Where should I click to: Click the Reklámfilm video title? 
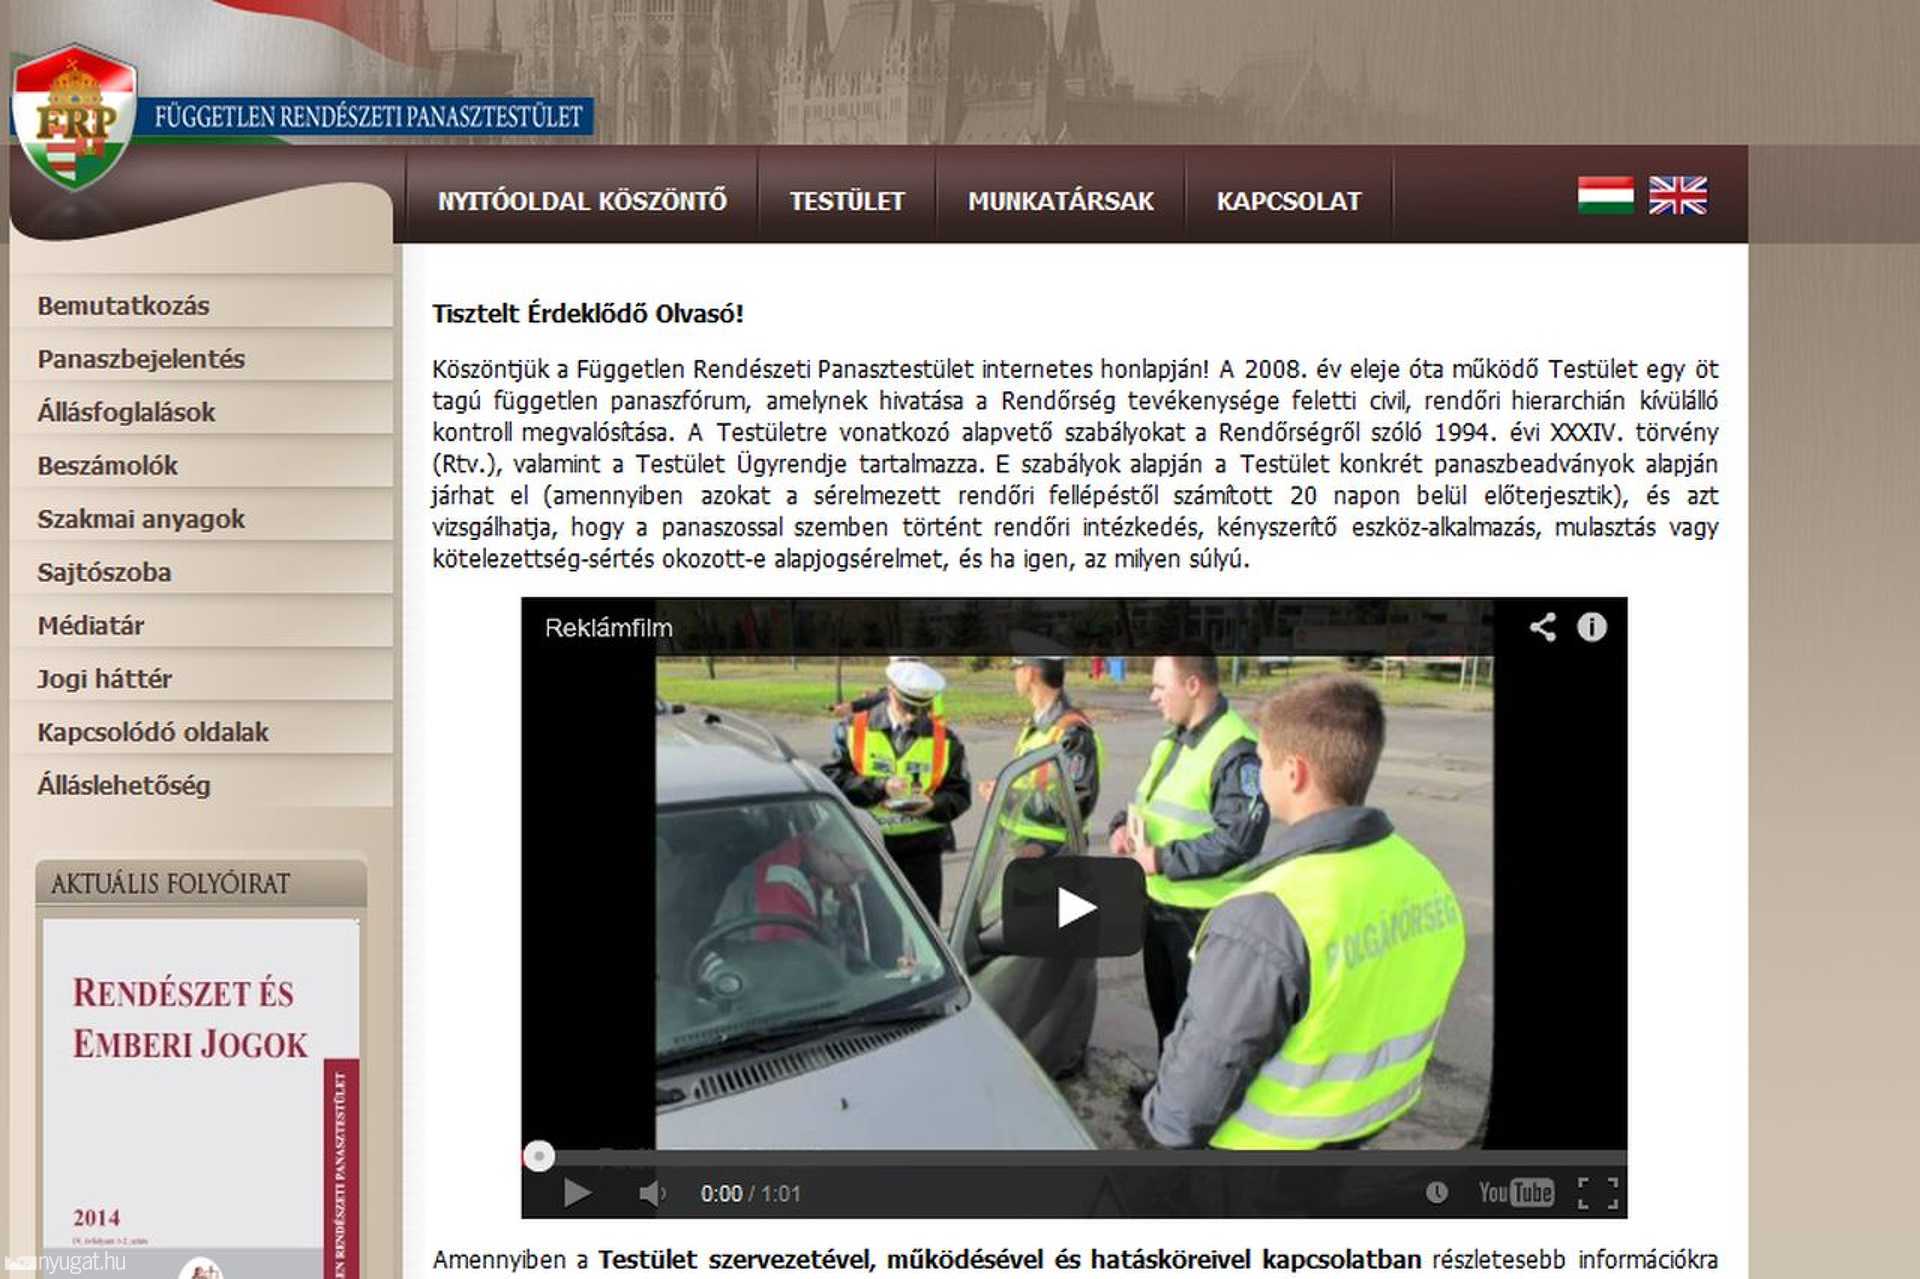click(x=608, y=628)
